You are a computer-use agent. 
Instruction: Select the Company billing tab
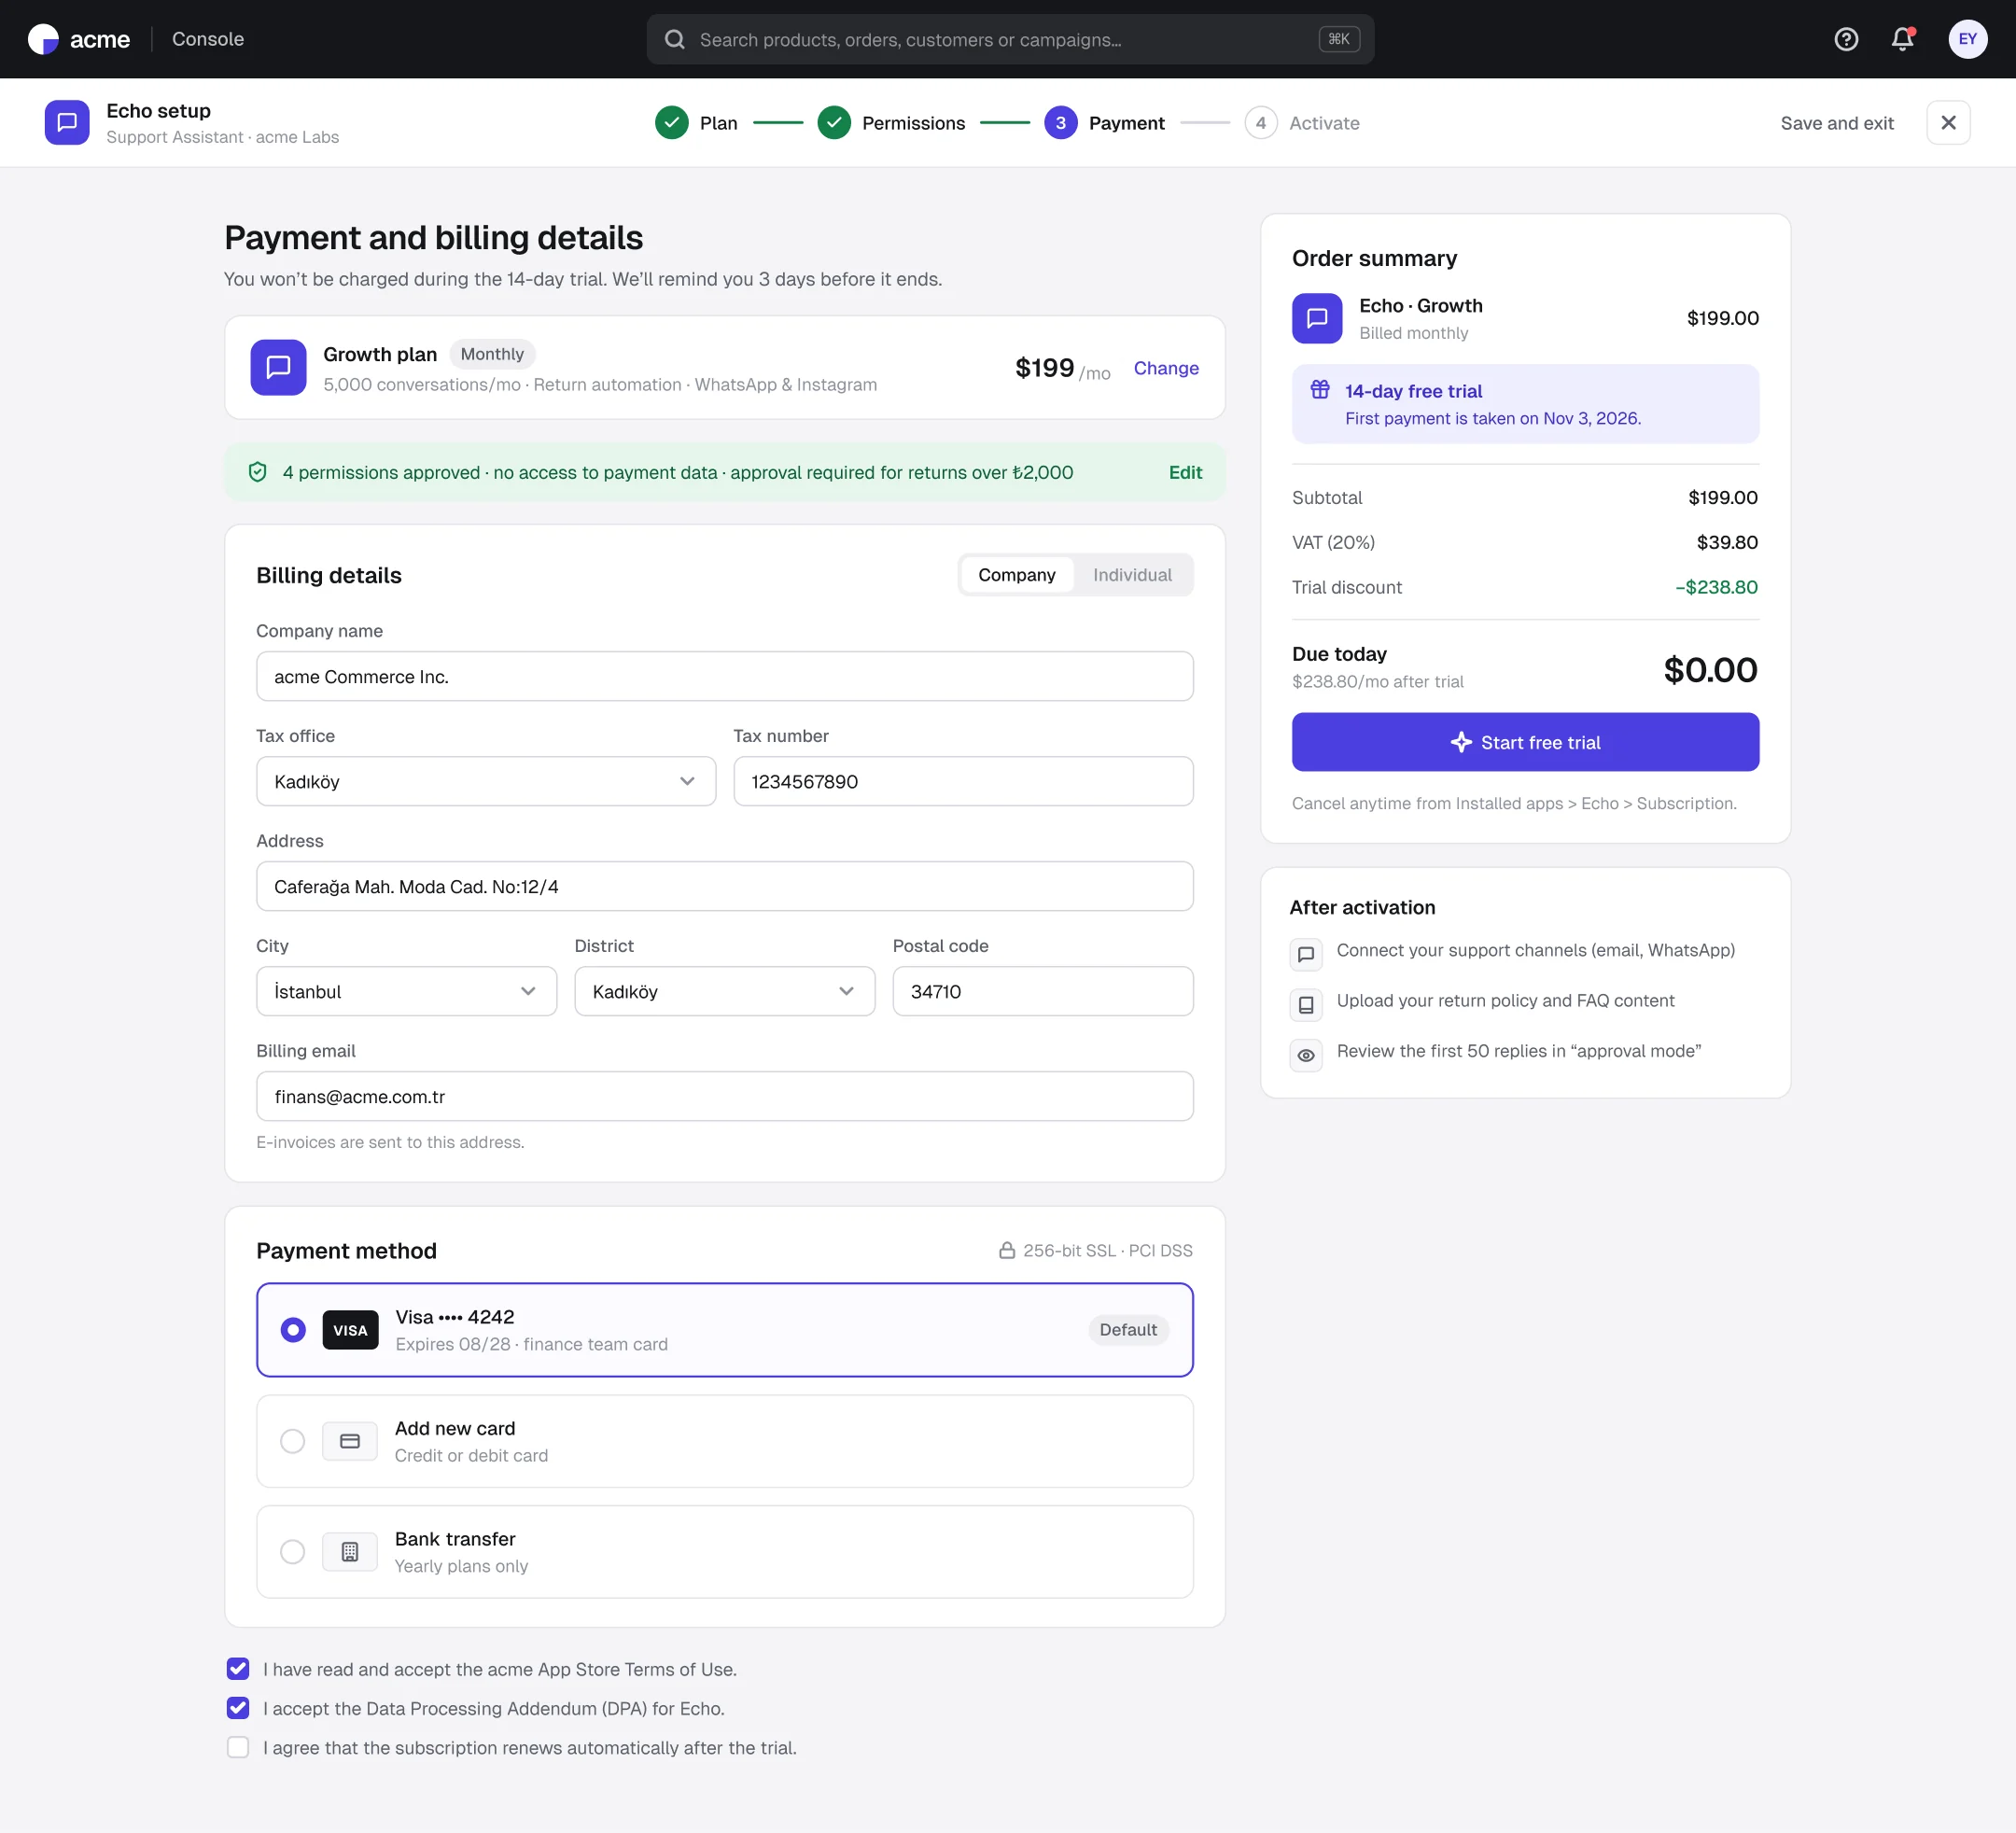point(1016,575)
